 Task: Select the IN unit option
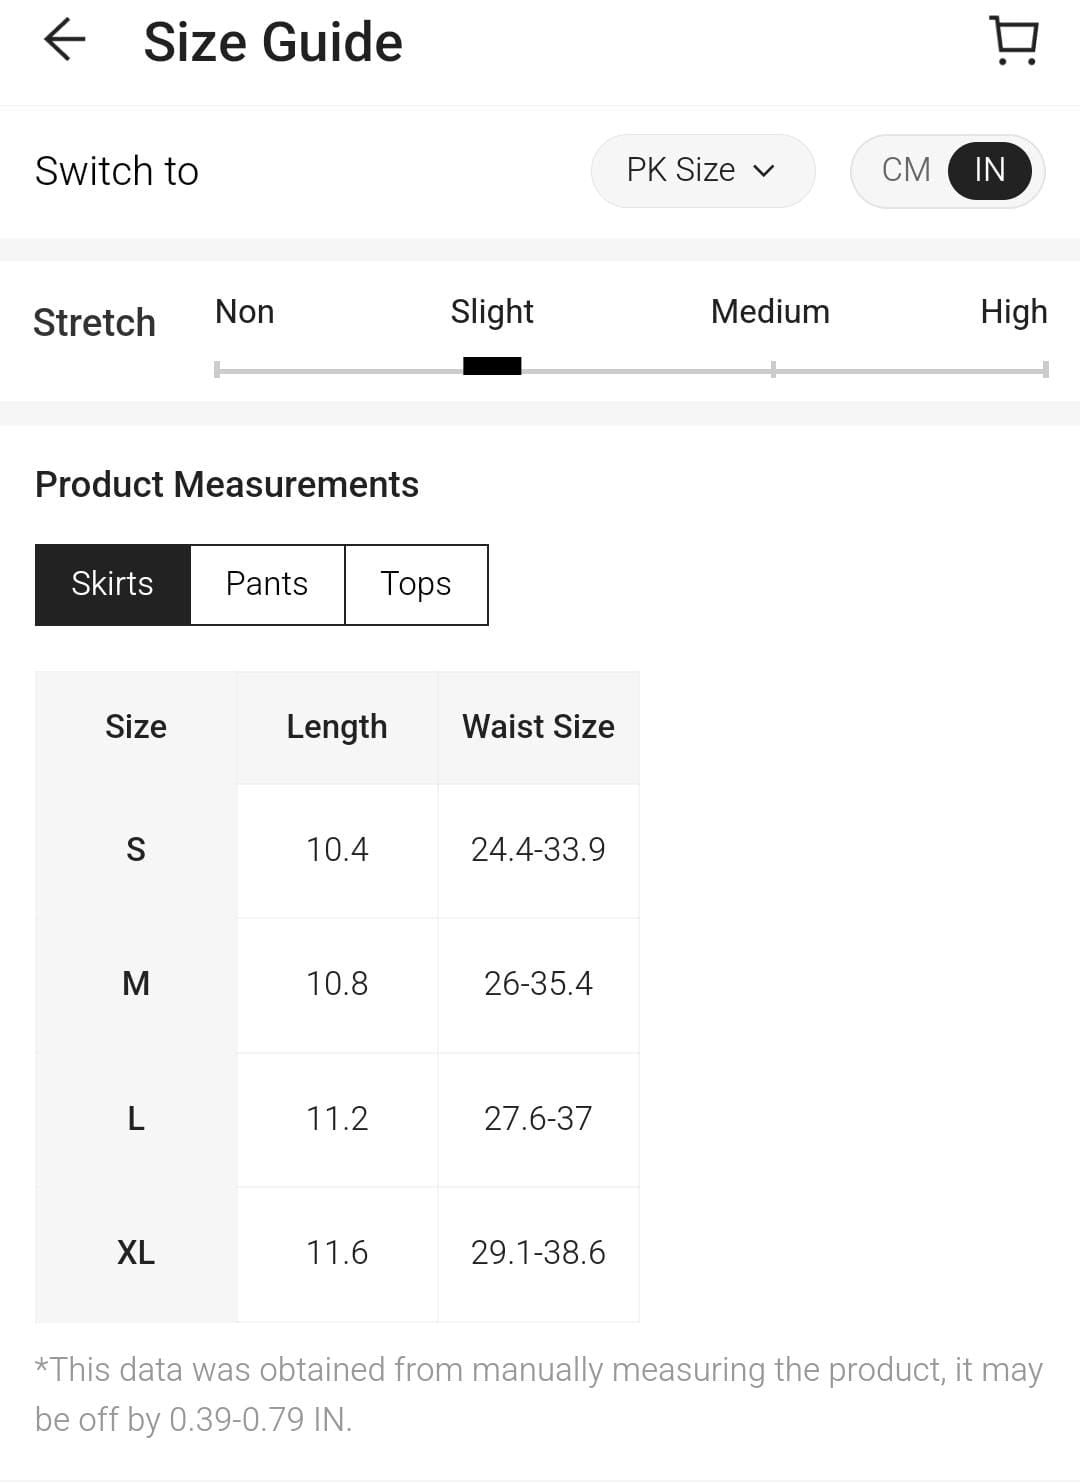[x=989, y=171]
